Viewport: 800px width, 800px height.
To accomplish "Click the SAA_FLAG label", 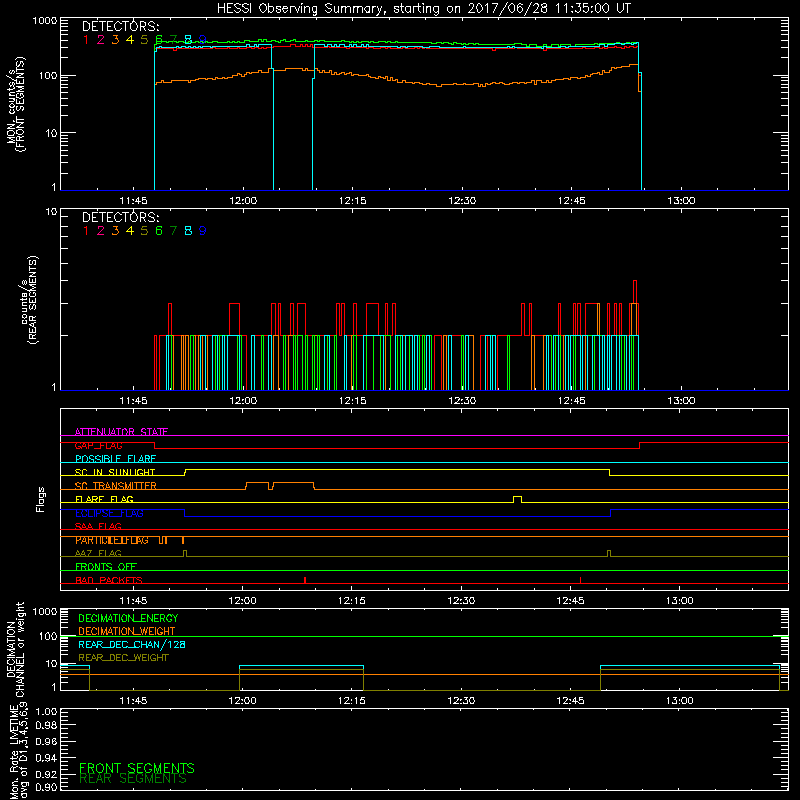I will 98,526.
